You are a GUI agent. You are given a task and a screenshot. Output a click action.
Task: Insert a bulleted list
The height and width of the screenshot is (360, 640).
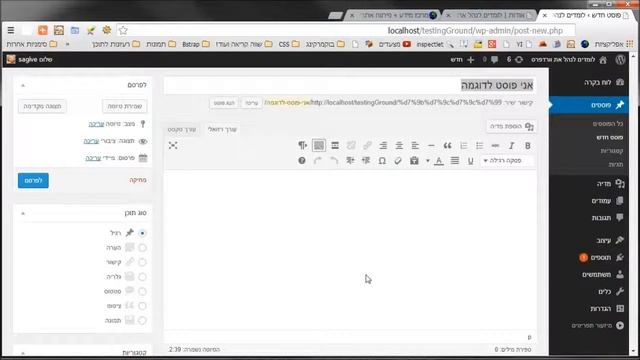[x=479, y=146]
